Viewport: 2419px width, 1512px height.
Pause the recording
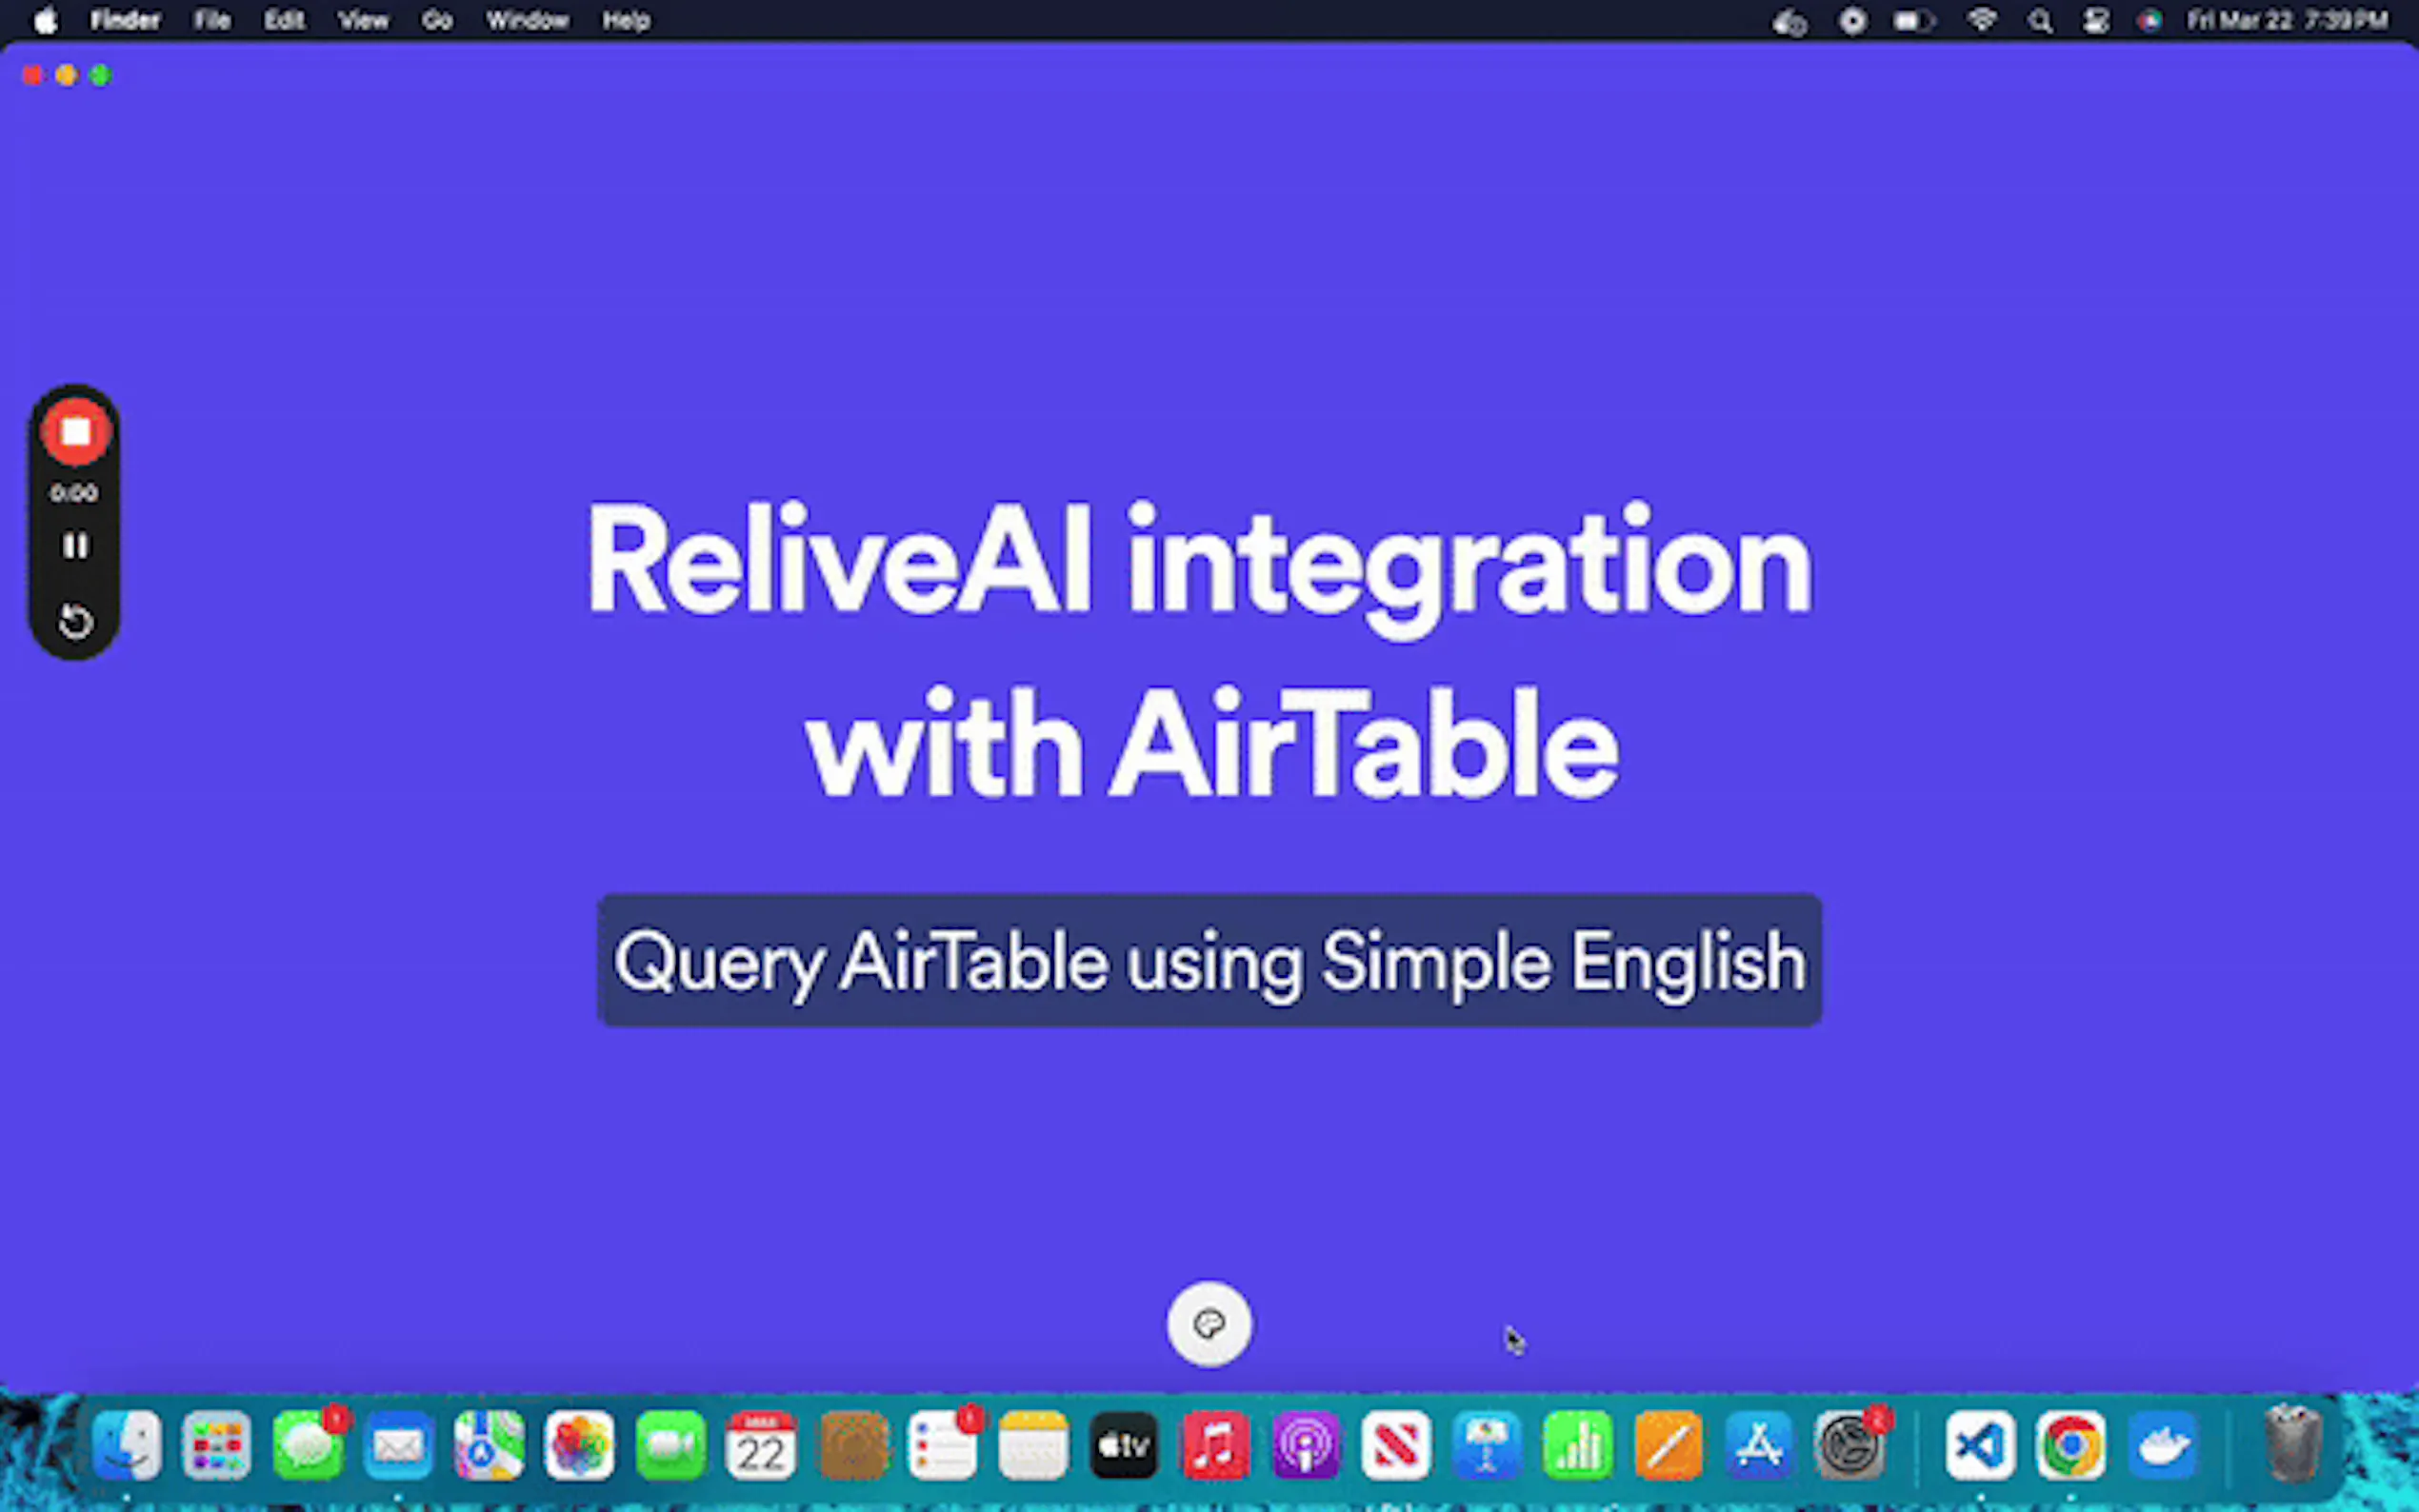point(75,546)
